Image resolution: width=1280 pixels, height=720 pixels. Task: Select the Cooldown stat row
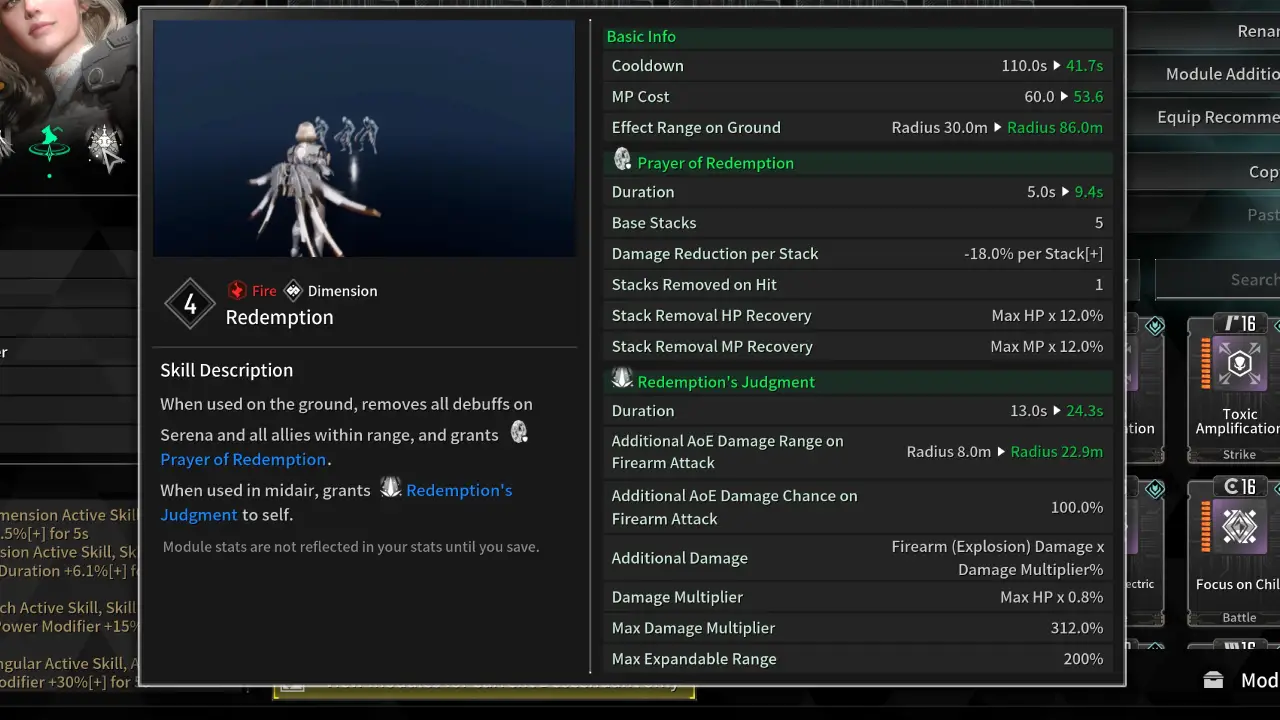click(x=857, y=66)
